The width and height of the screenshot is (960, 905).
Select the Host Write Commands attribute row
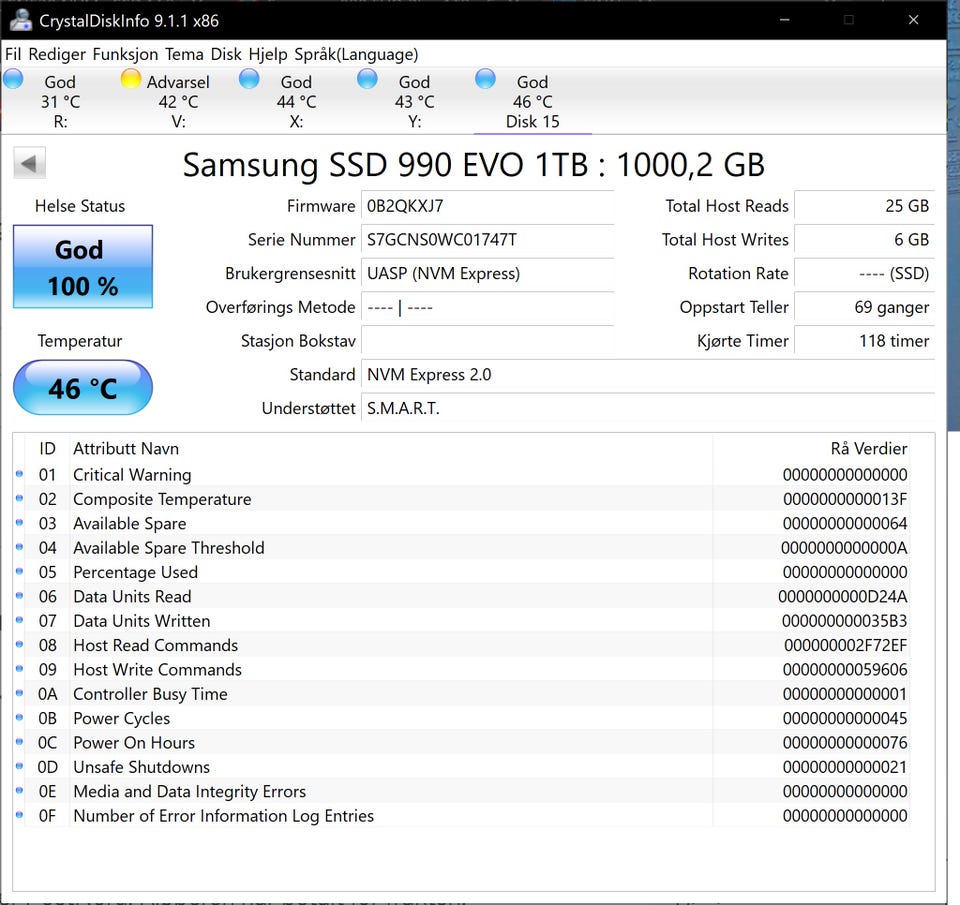[462, 670]
